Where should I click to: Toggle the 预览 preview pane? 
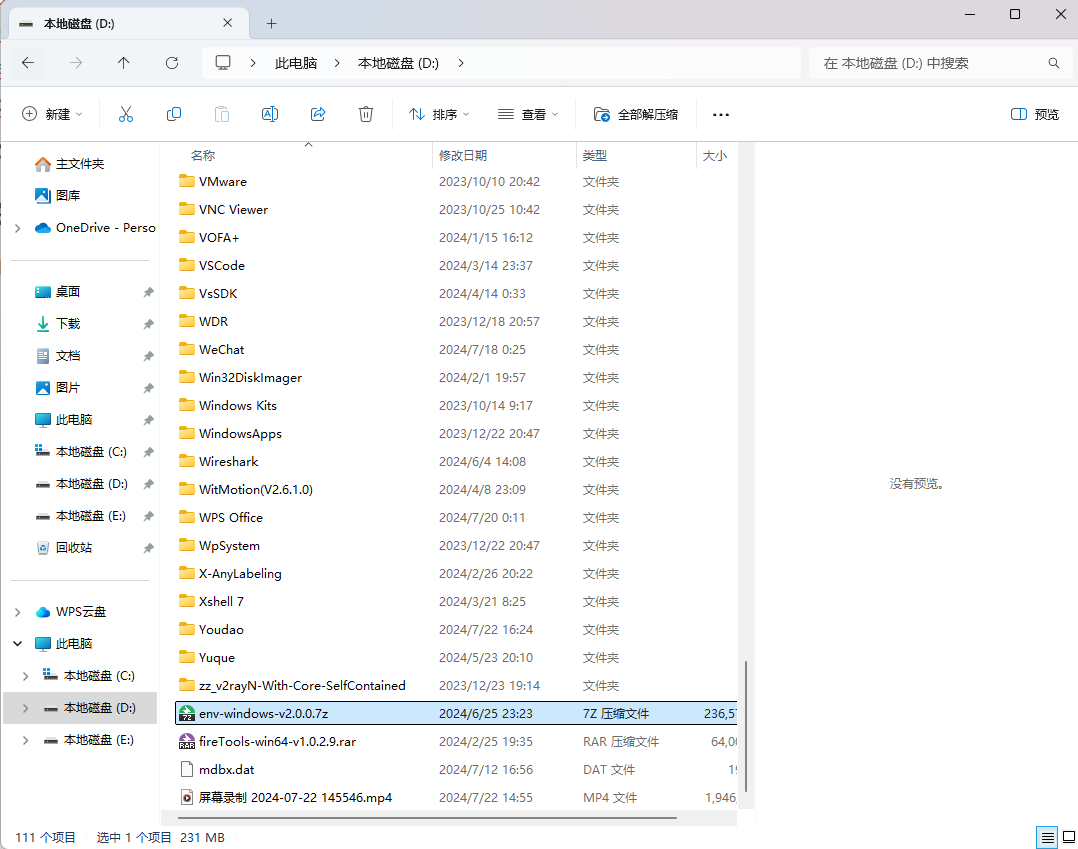tap(1035, 114)
